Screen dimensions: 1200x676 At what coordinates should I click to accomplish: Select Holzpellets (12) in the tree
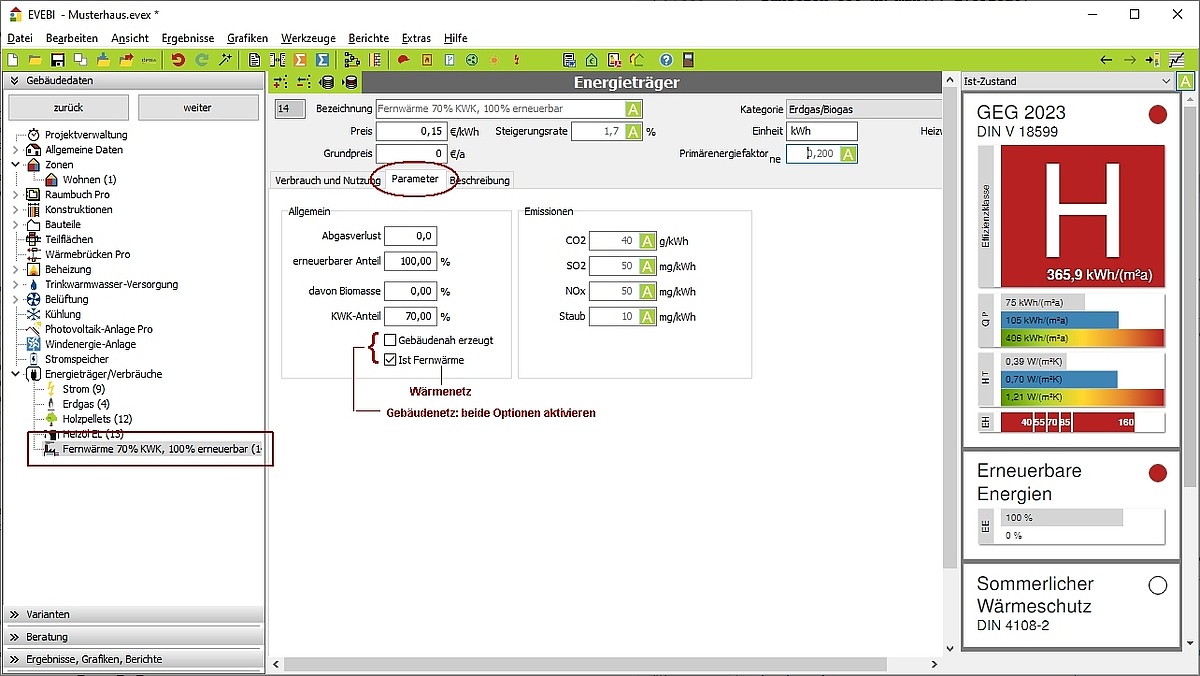97,419
